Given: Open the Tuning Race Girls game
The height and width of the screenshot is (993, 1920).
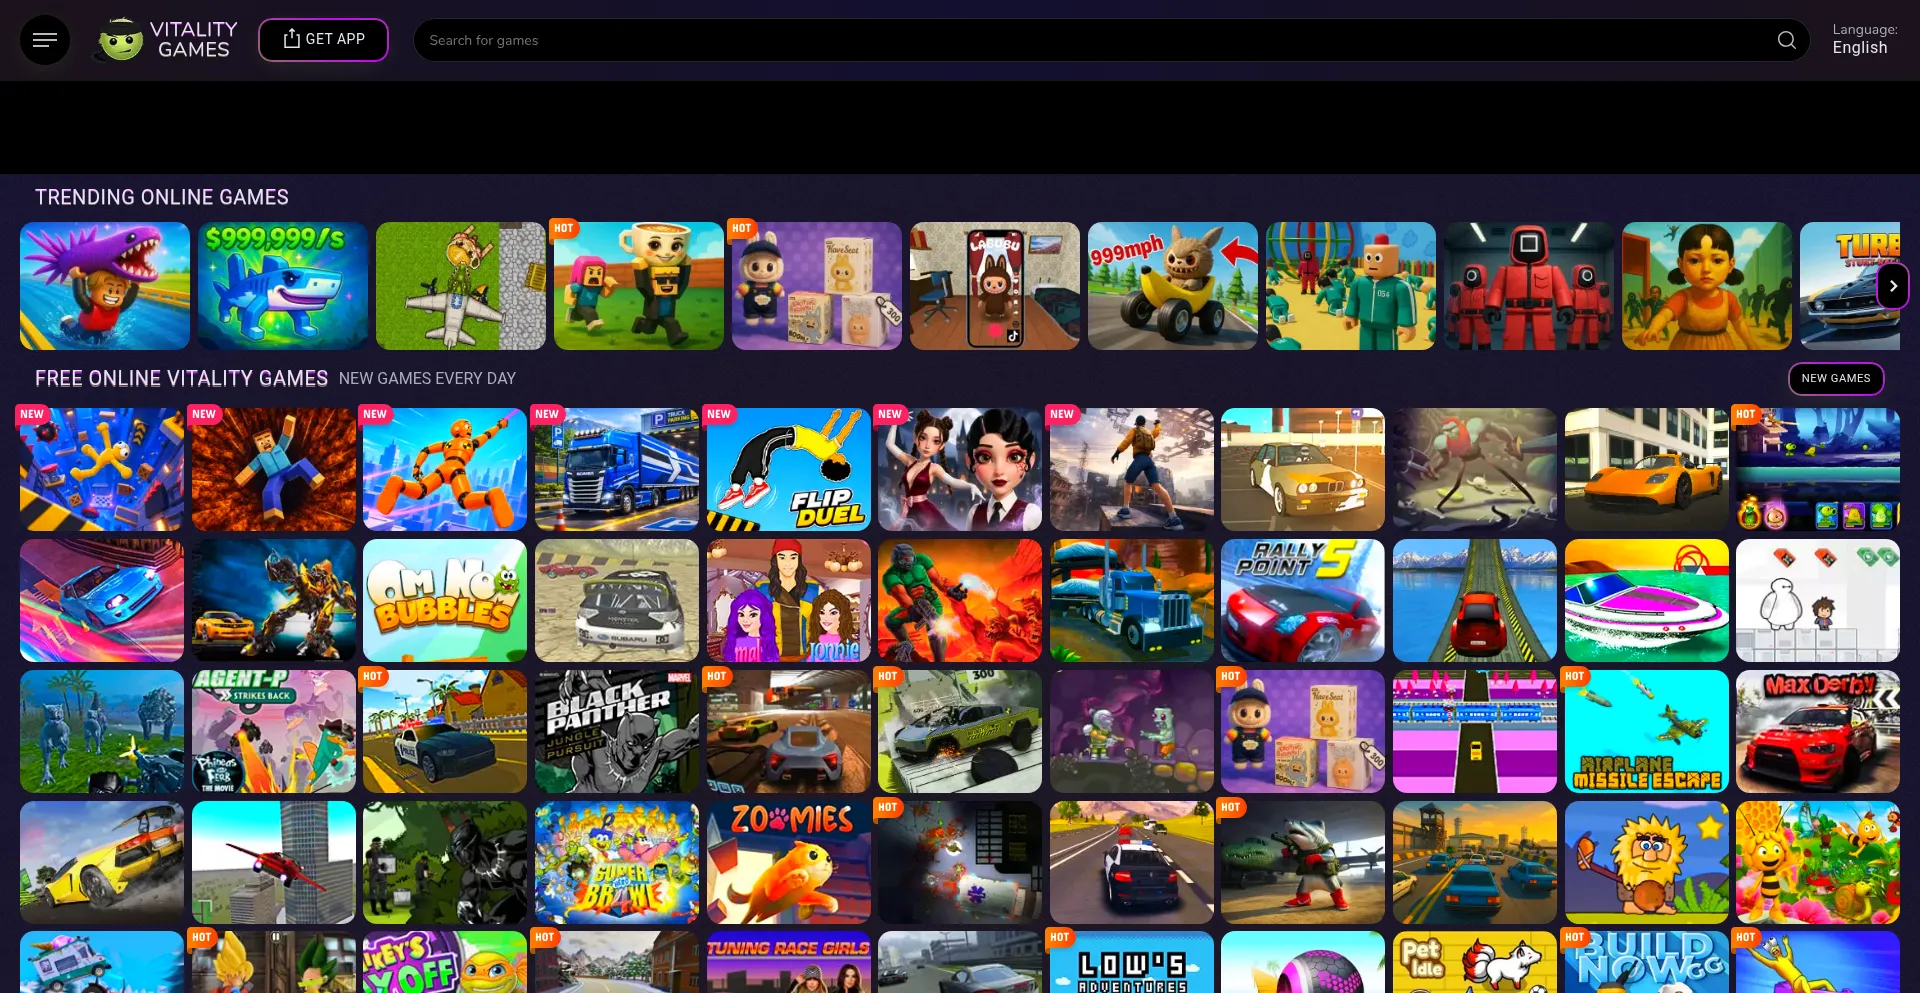Looking at the screenshot, I should pos(789,962).
